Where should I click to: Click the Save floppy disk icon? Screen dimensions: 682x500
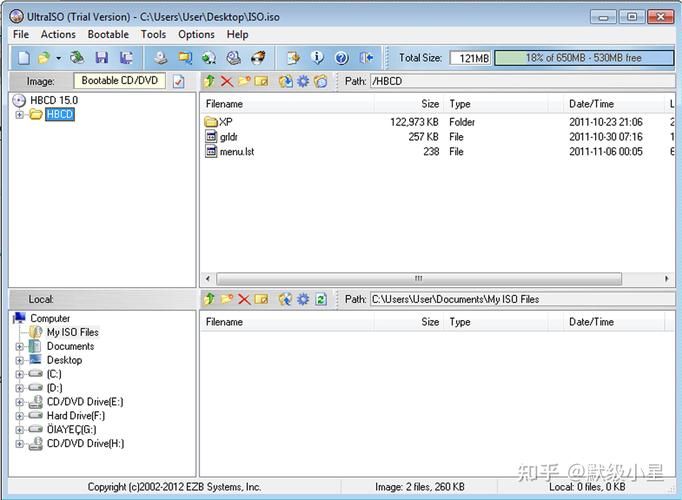tap(102, 57)
